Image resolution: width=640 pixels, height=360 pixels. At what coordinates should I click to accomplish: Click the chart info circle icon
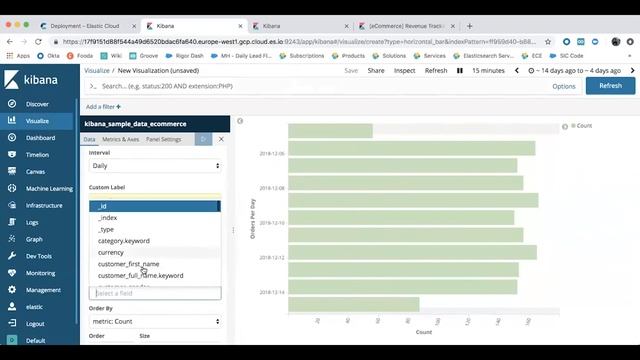point(240,121)
